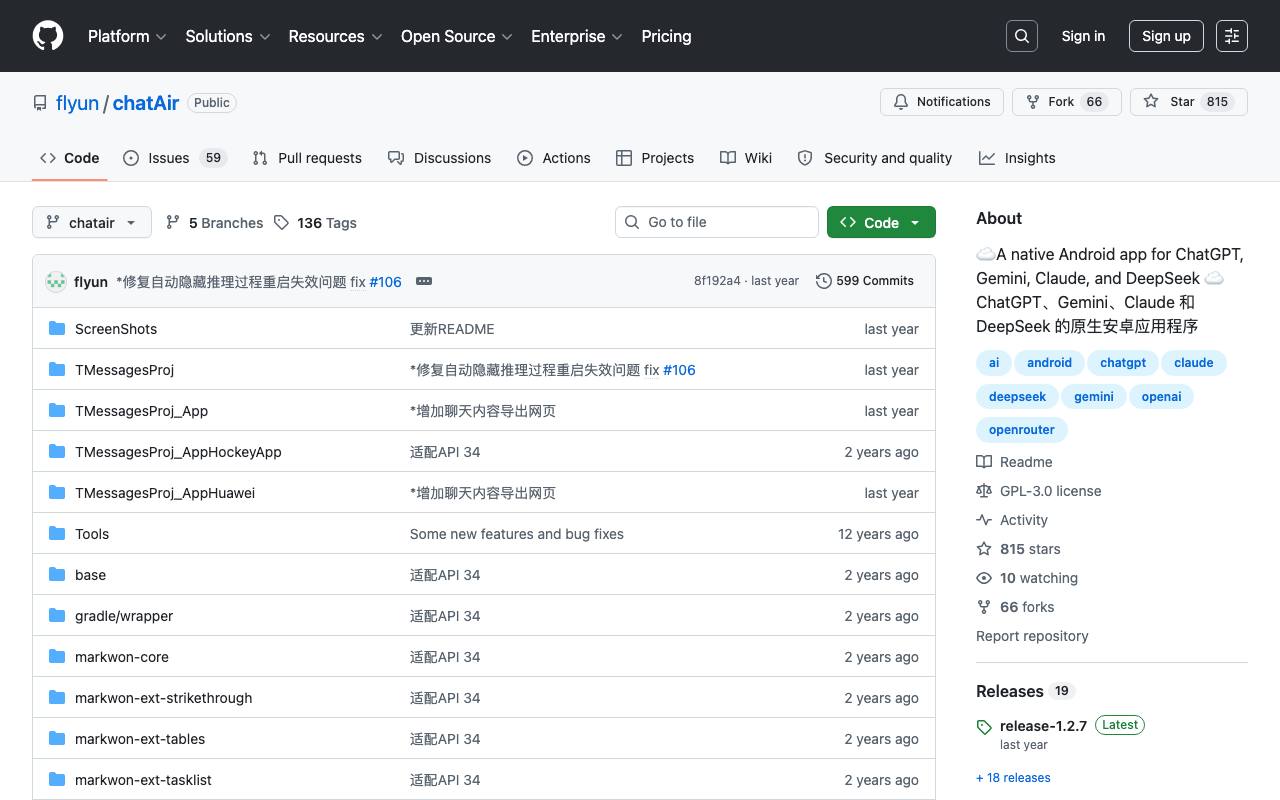Click the Sign in link
1280x800 pixels.
(1083, 36)
